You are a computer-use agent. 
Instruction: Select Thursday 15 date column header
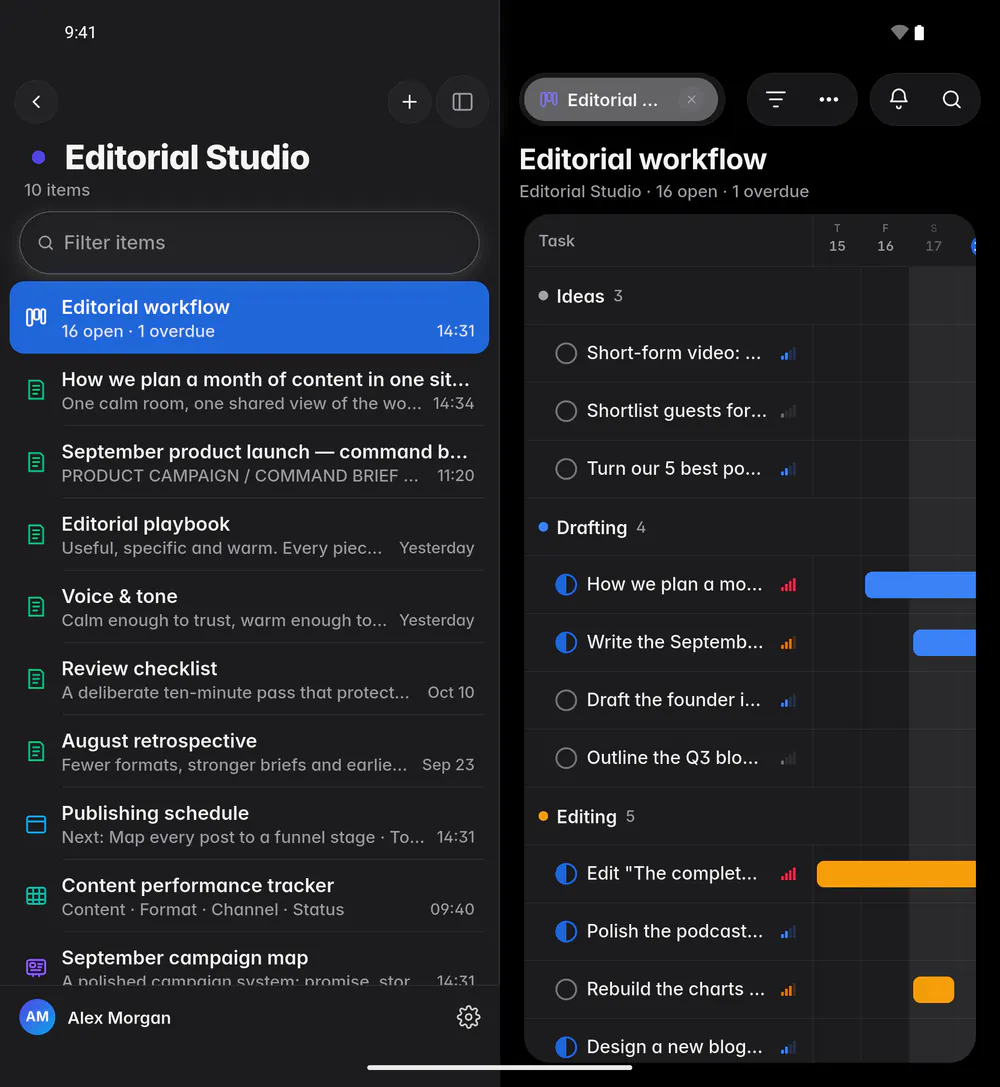pyautogui.click(x=837, y=238)
